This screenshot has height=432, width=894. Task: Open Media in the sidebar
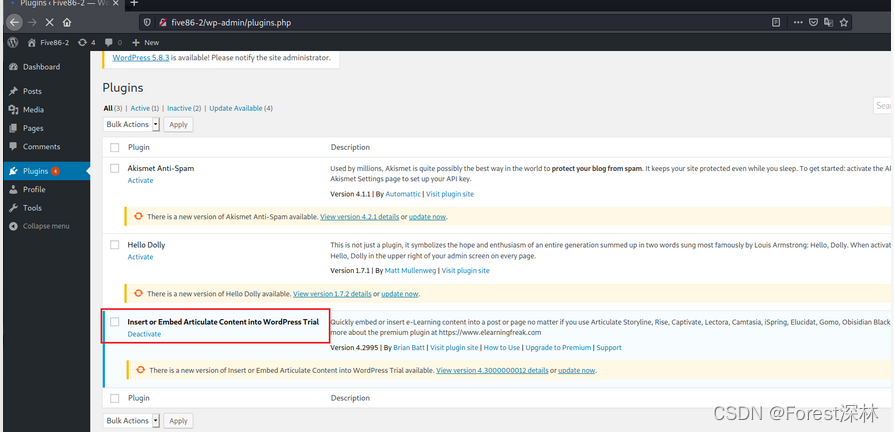[33, 109]
